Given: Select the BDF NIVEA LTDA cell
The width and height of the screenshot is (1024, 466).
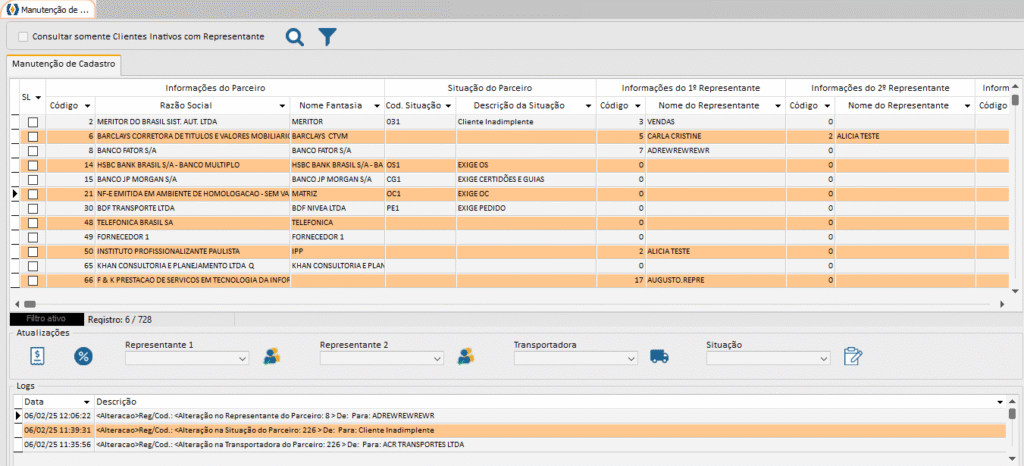Looking at the screenshot, I should [337, 208].
